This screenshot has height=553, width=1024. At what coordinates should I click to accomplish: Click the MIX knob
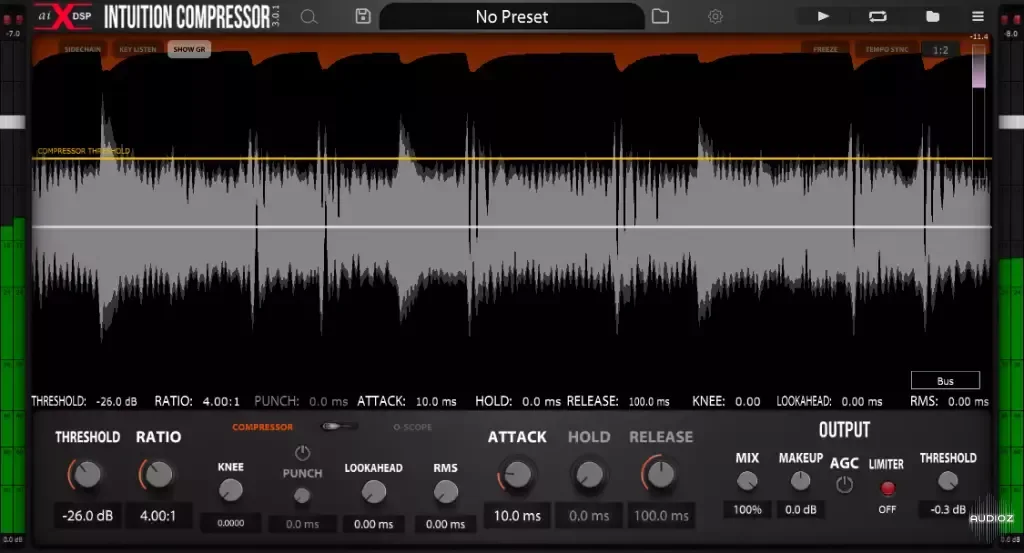[747, 482]
